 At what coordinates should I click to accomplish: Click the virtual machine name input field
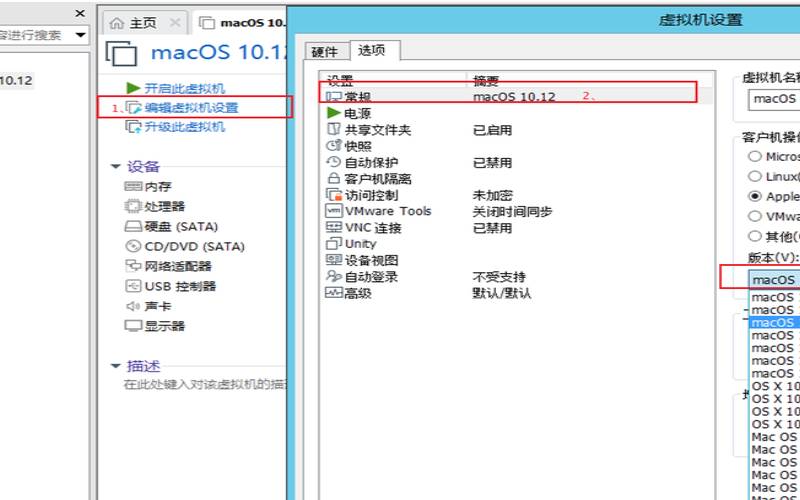click(774, 99)
